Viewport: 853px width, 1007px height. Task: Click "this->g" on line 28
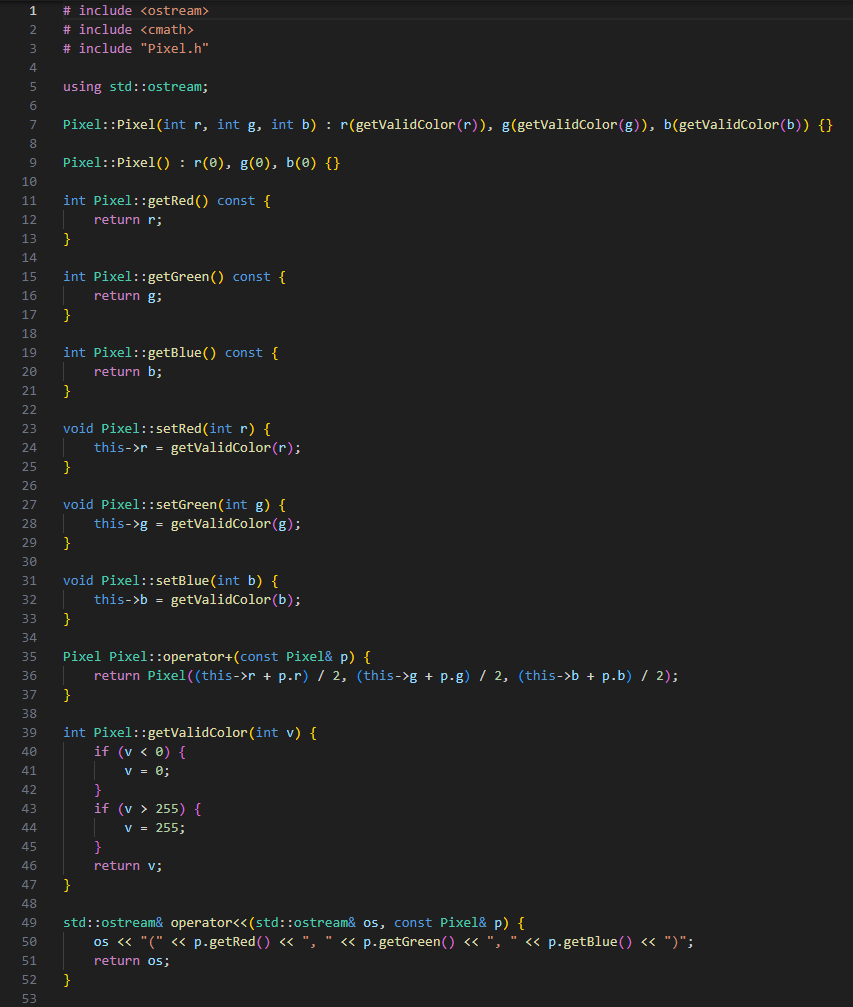coord(121,523)
